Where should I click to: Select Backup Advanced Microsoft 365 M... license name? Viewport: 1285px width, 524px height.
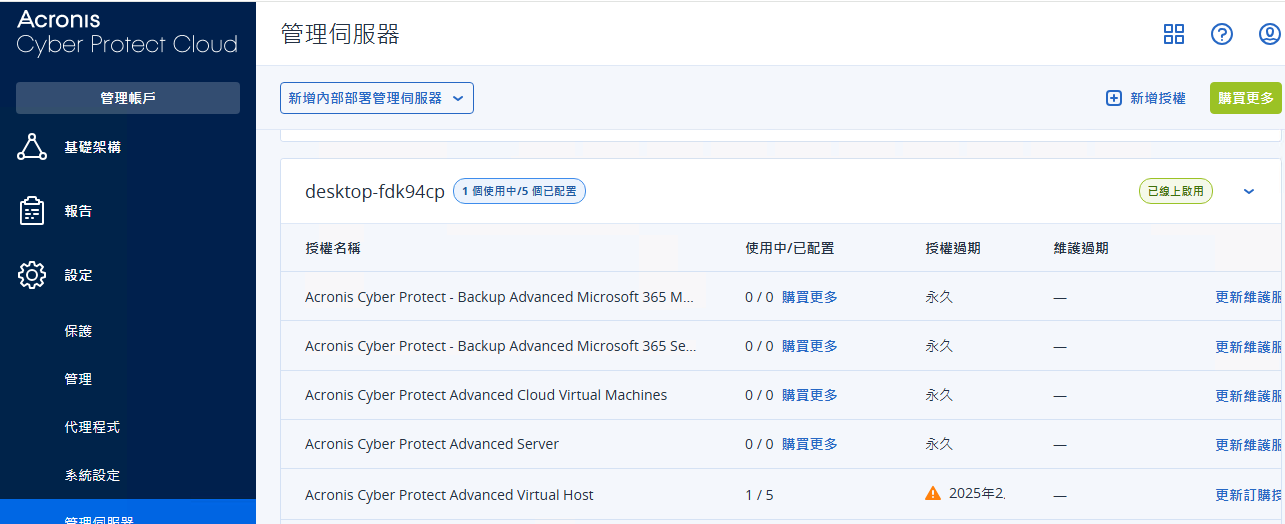[499, 297]
